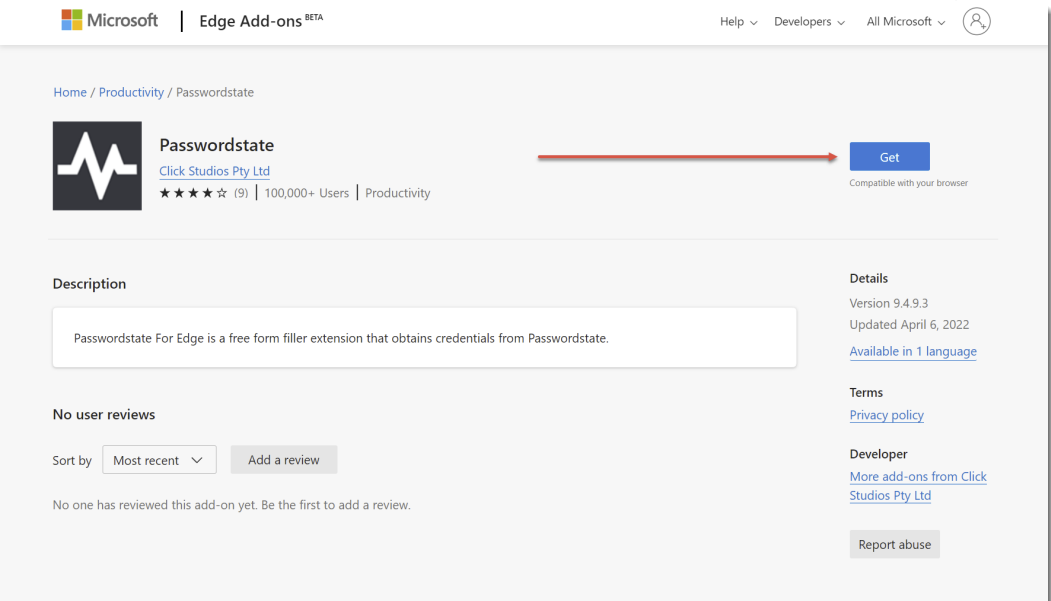Click the (9) ratings count
This screenshot has height=601, width=1051.
click(241, 193)
